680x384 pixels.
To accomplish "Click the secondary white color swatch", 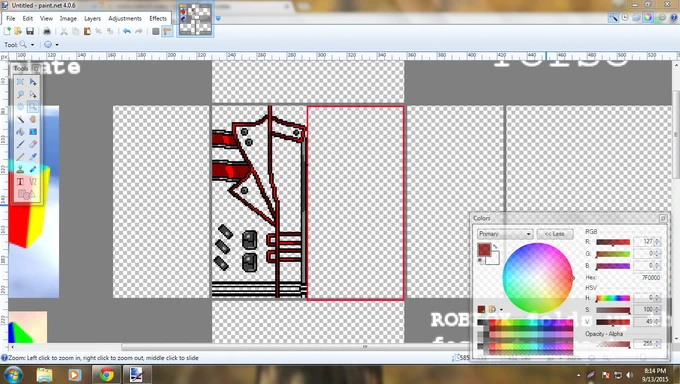I will (495, 259).
